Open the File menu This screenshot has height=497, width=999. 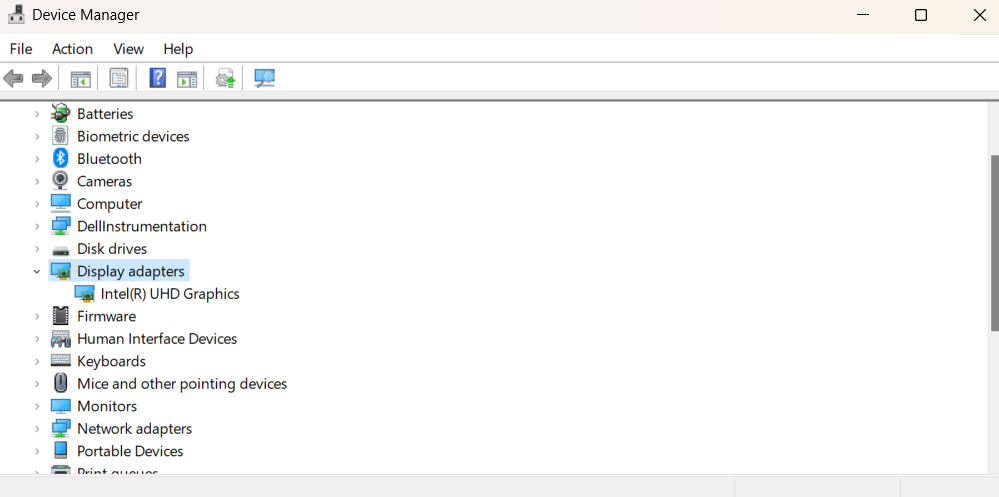coord(21,49)
